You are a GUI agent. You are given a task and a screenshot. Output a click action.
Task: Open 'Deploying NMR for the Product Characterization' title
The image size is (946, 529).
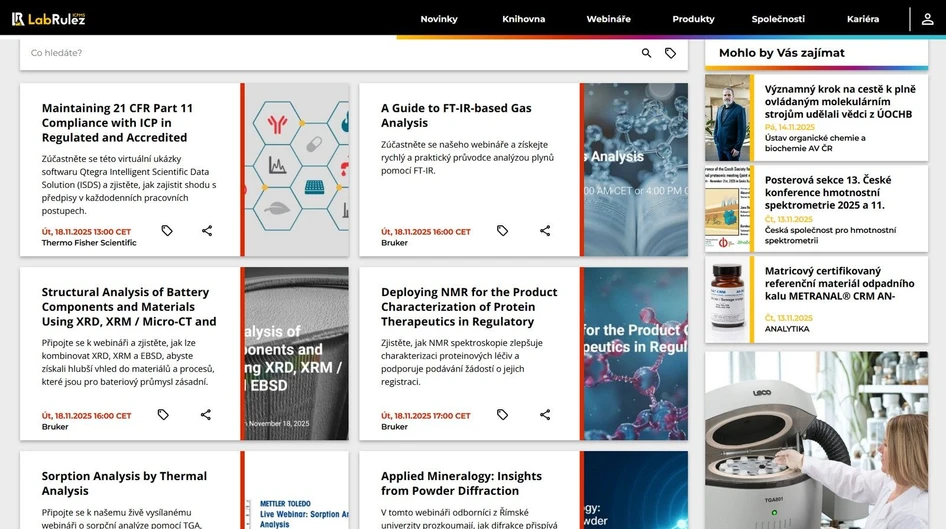pyautogui.click(x=469, y=306)
